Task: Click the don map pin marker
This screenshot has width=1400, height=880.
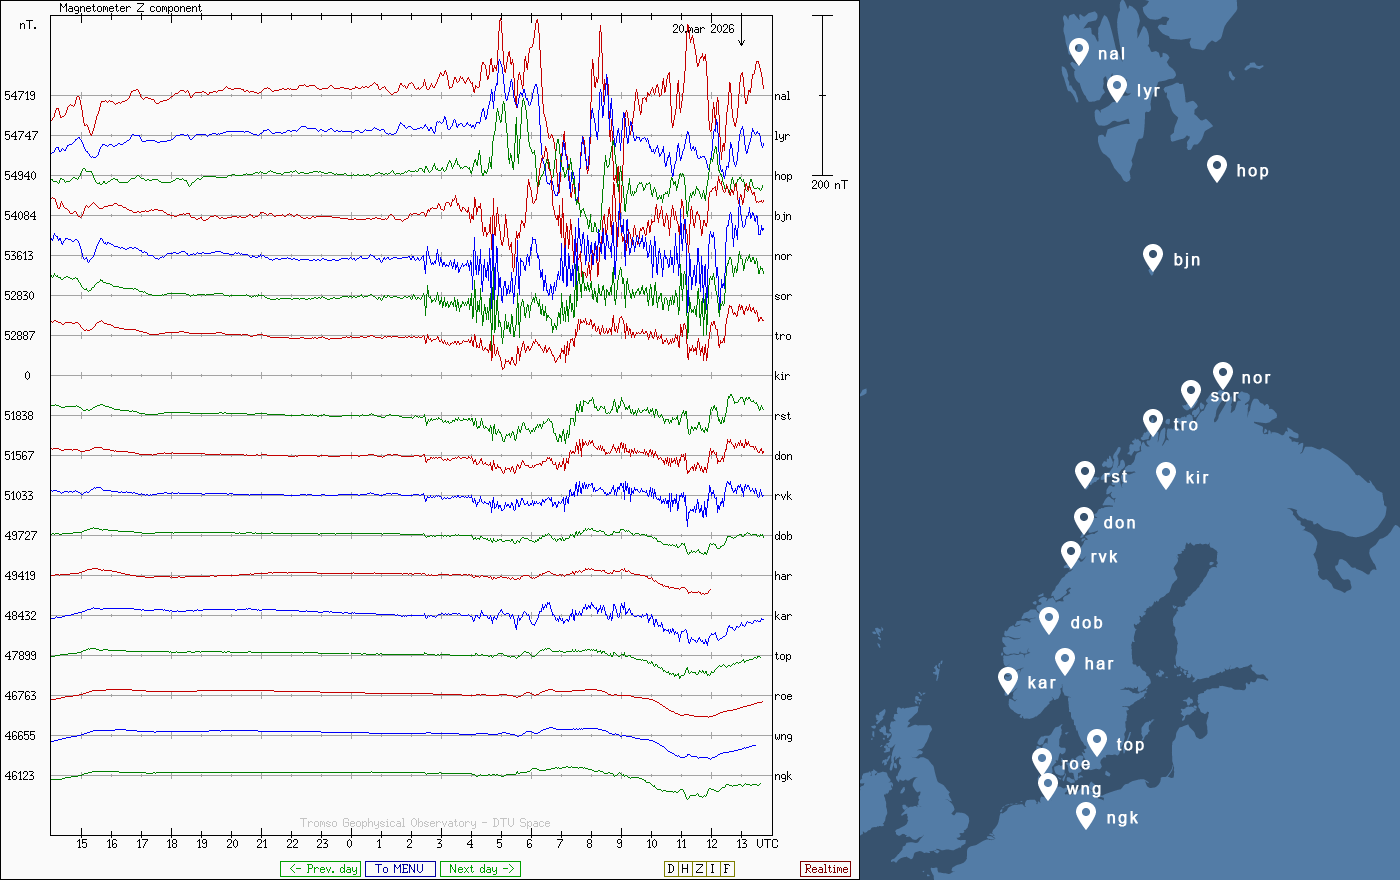Action: click(x=1084, y=520)
